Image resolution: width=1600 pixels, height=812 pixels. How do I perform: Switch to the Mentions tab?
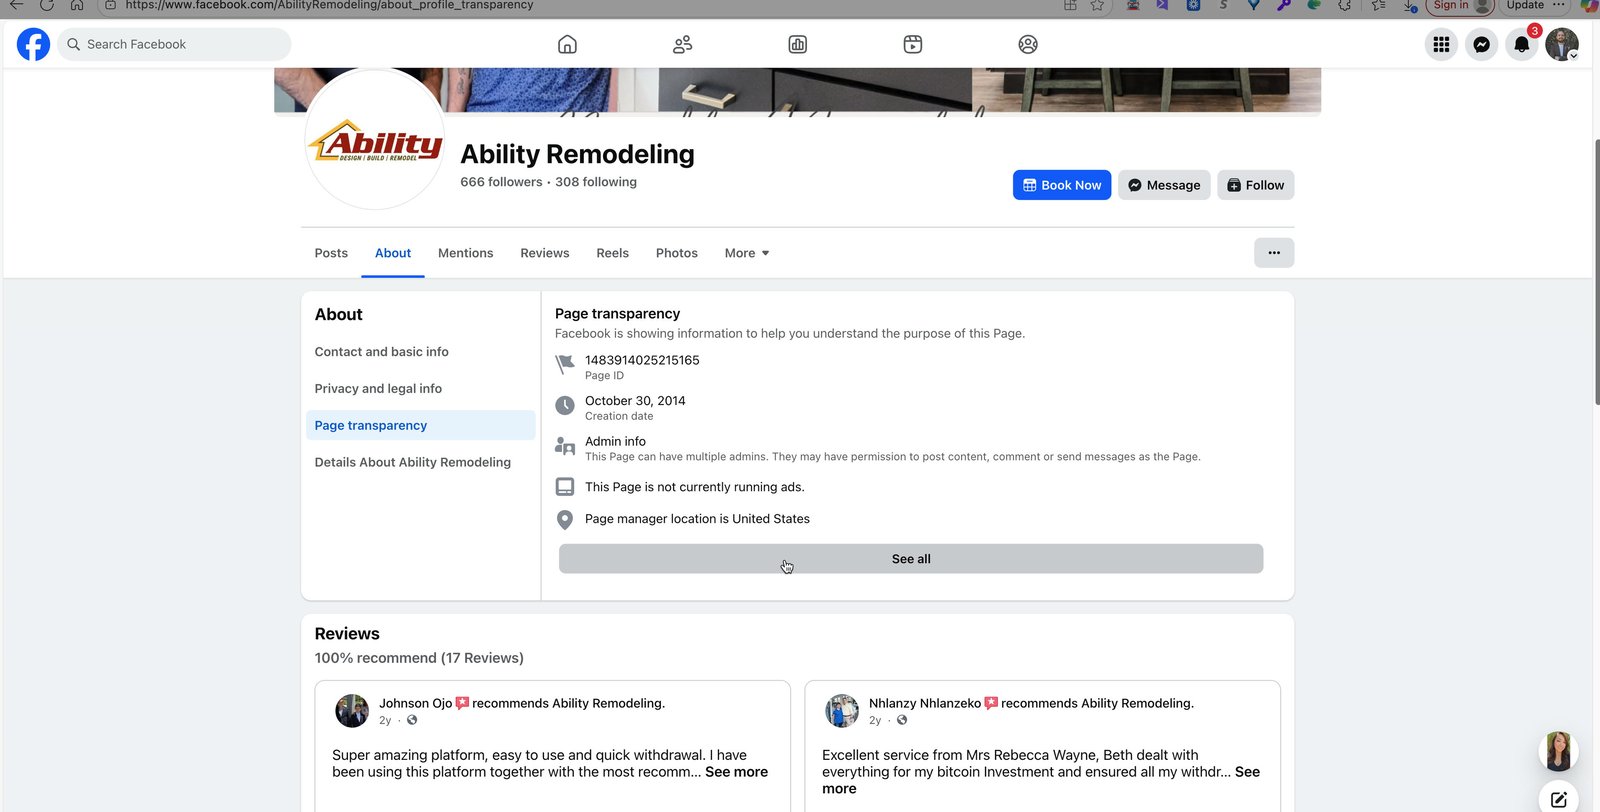466,253
